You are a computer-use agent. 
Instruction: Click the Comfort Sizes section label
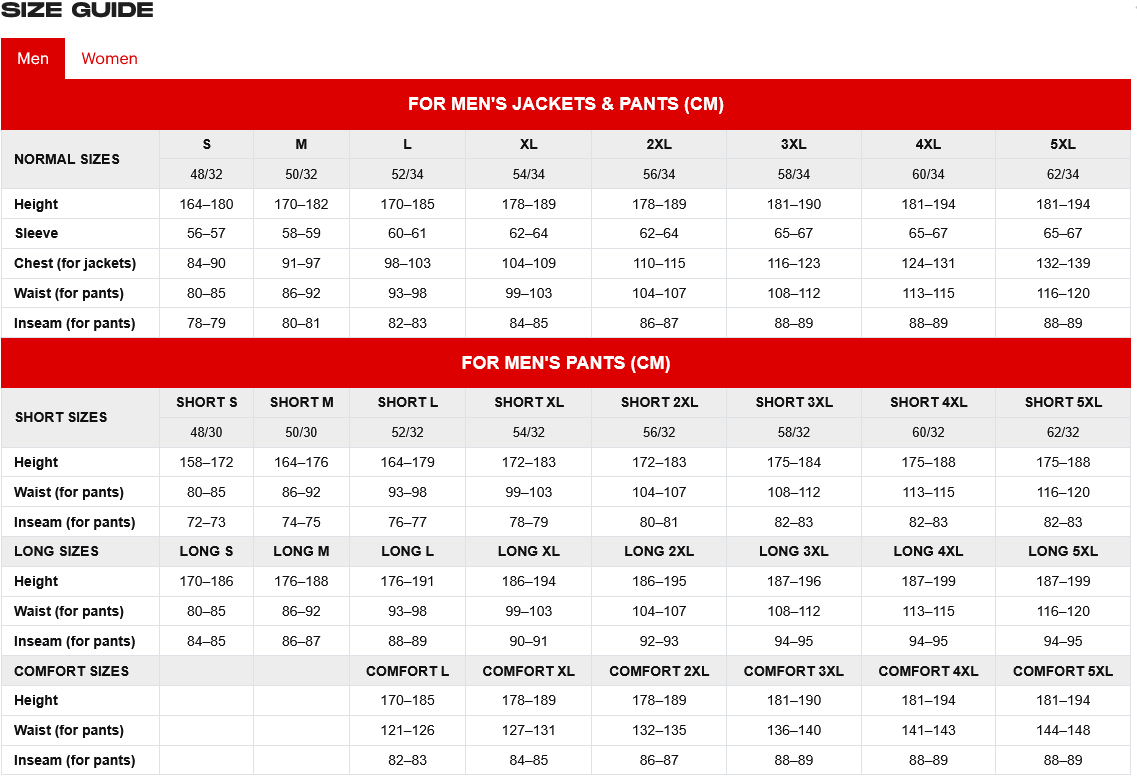coord(71,671)
